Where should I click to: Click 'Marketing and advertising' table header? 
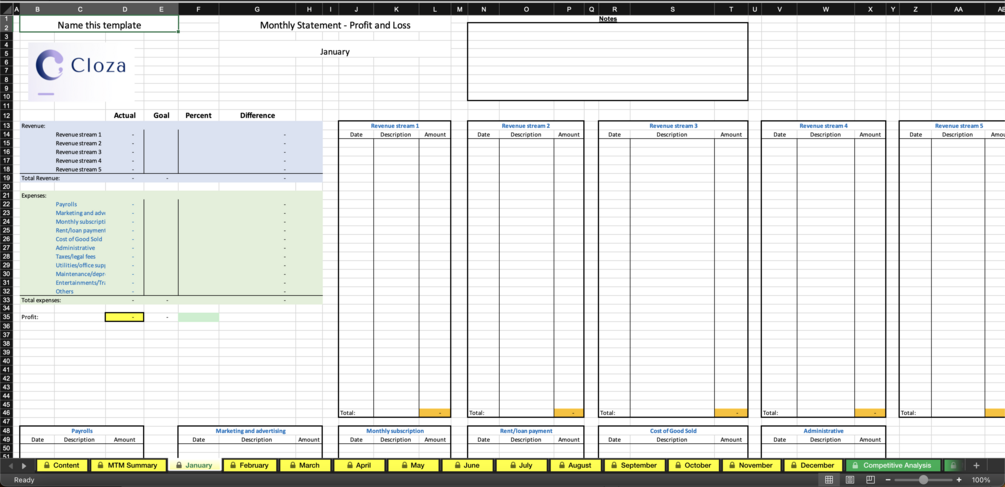coord(251,431)
